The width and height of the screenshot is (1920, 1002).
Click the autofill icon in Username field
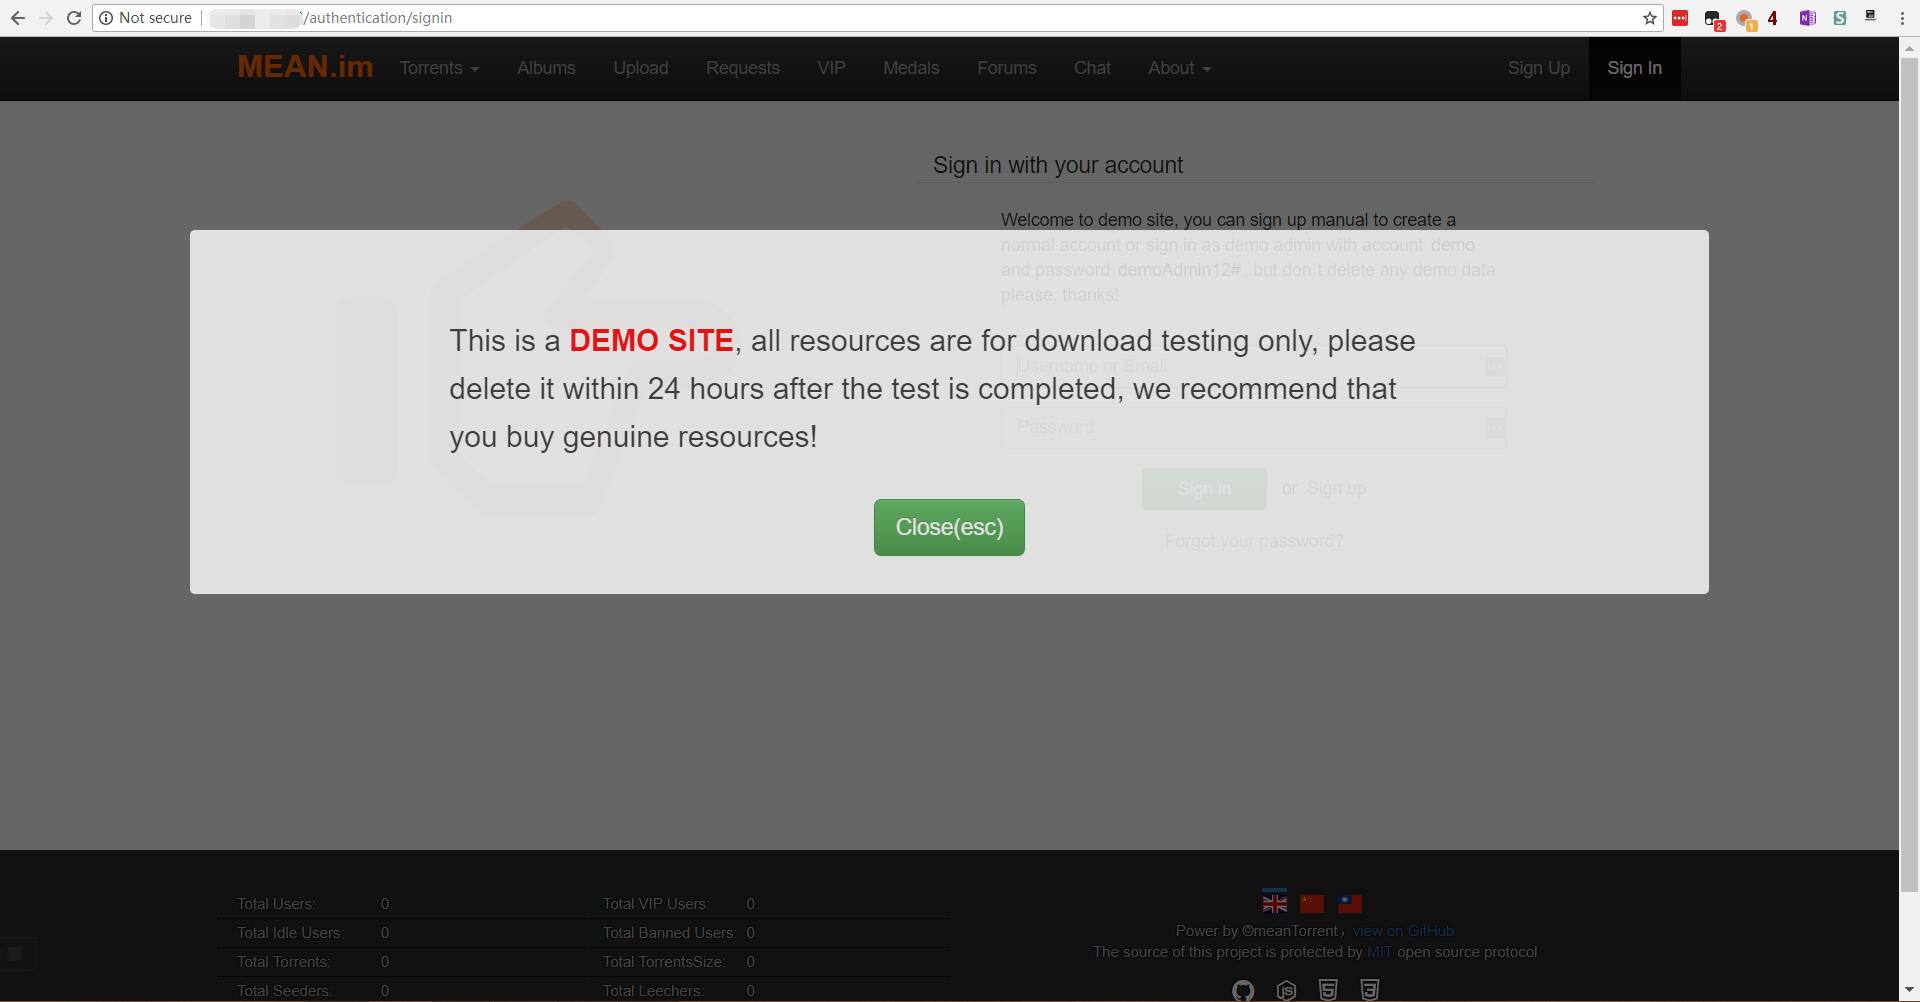point(1494,367)
